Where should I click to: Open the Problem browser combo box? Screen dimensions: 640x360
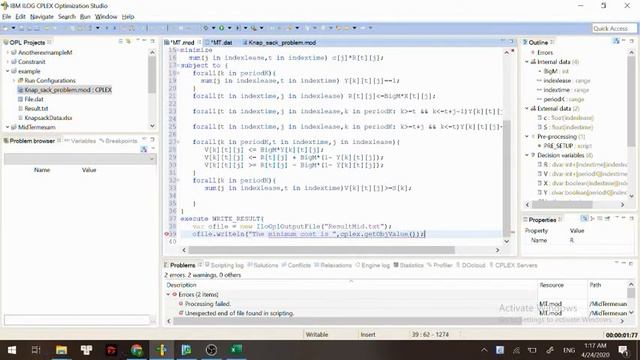80,159
